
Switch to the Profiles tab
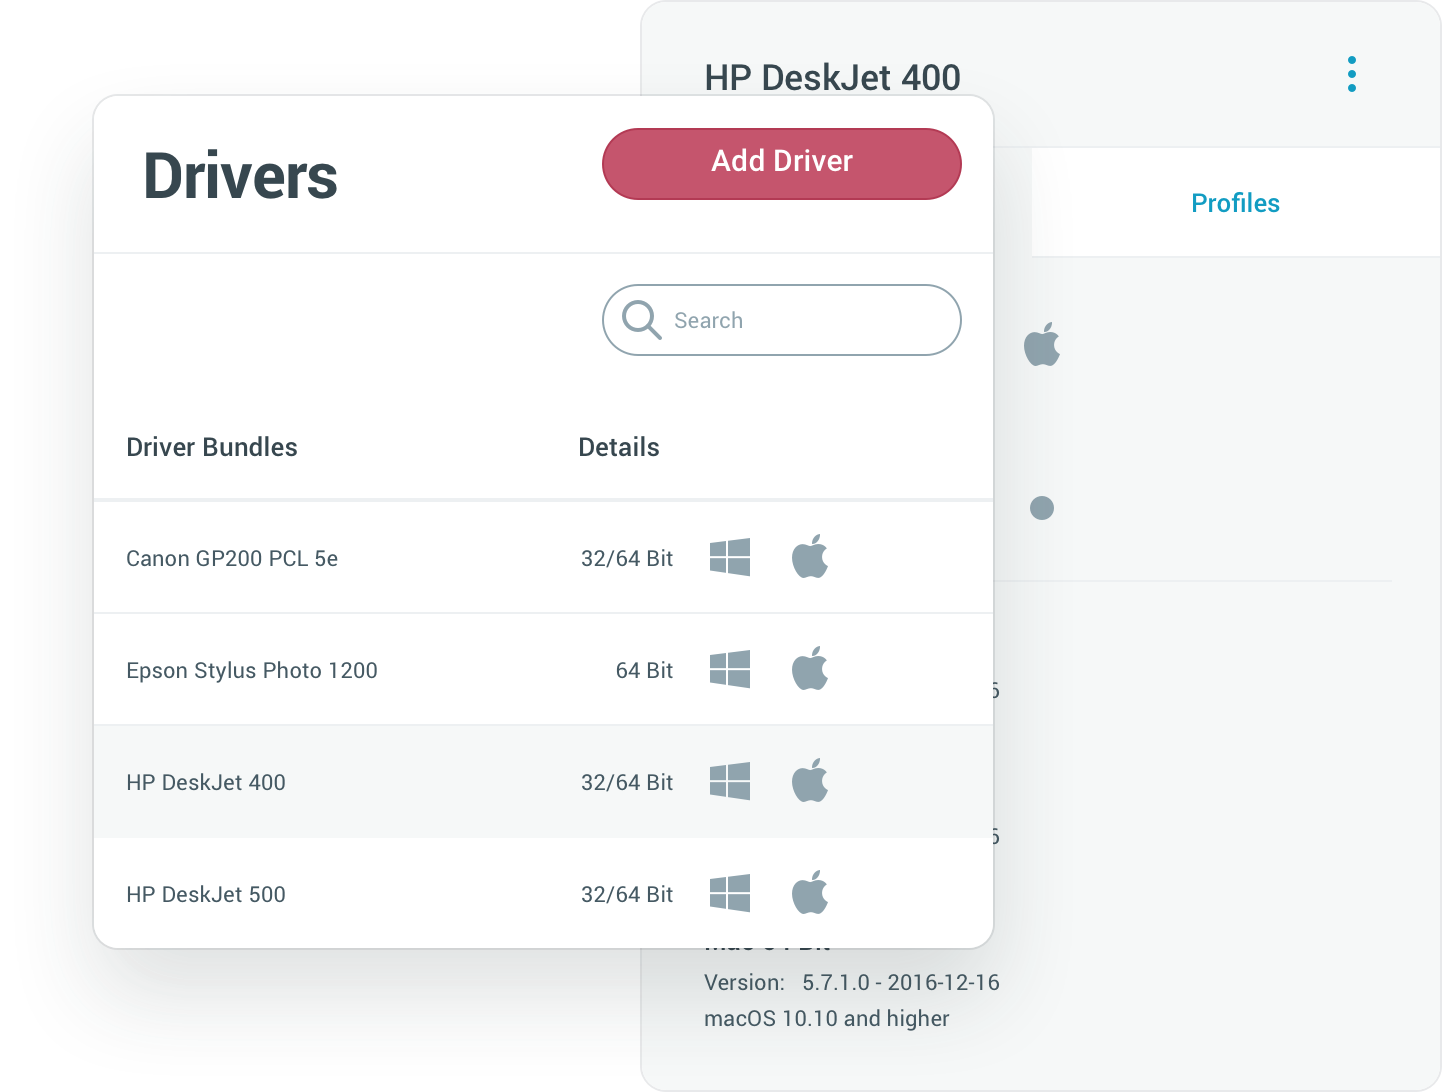(x=1235, y=203)
